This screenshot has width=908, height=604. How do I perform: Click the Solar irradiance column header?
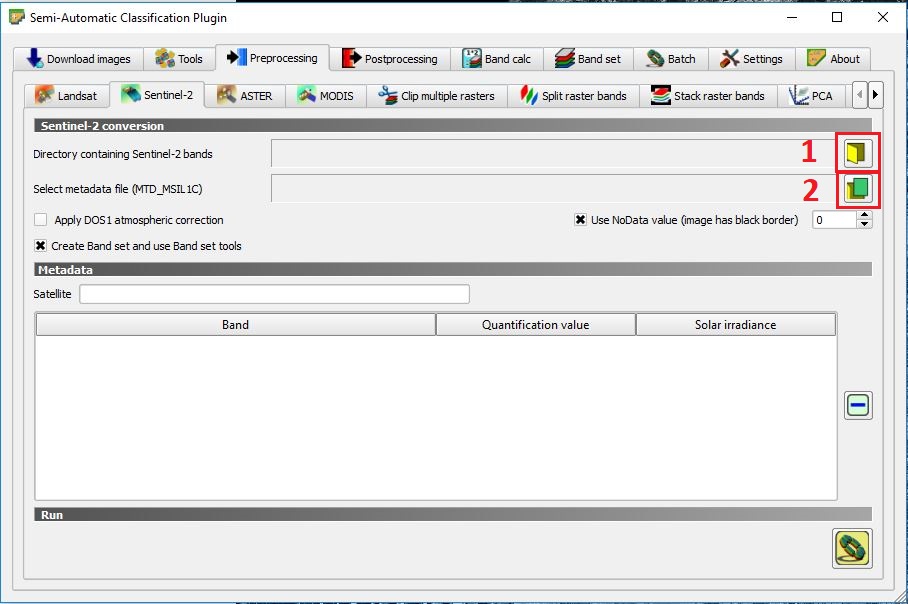(x=735, y=325)
